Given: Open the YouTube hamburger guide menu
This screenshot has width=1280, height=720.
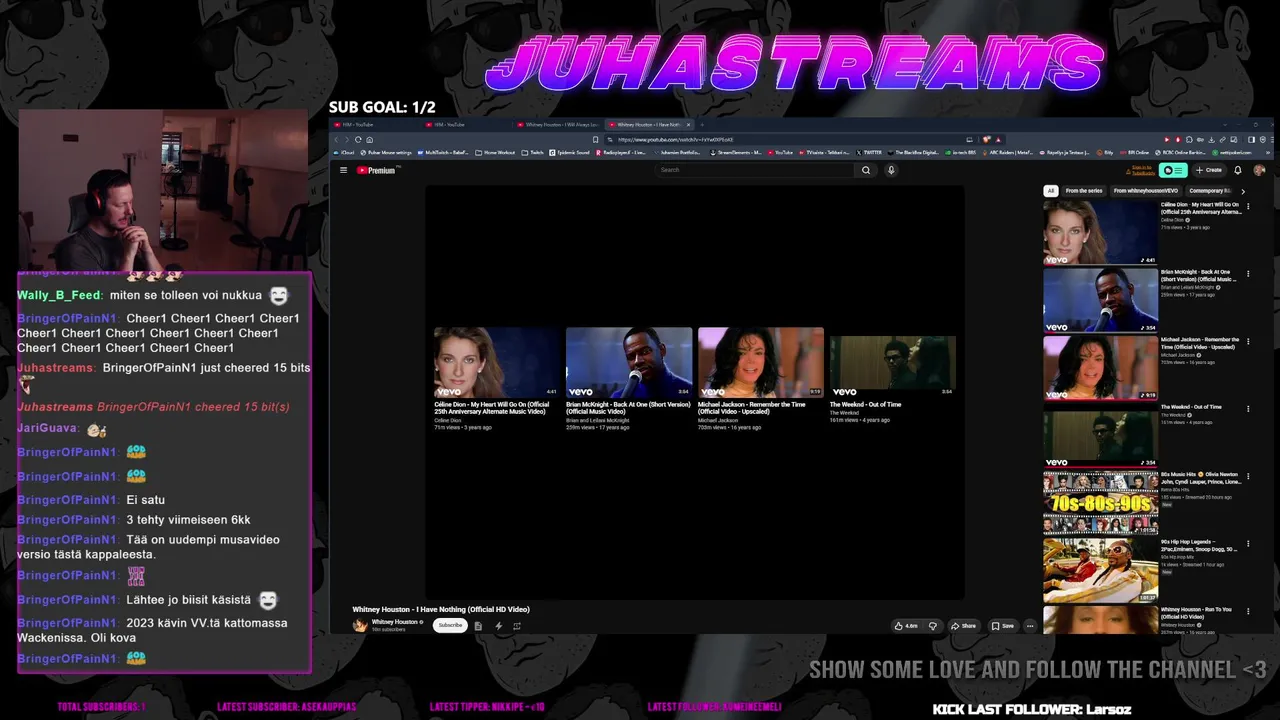Looking at the screenshot, I should [x=343, y=170].
